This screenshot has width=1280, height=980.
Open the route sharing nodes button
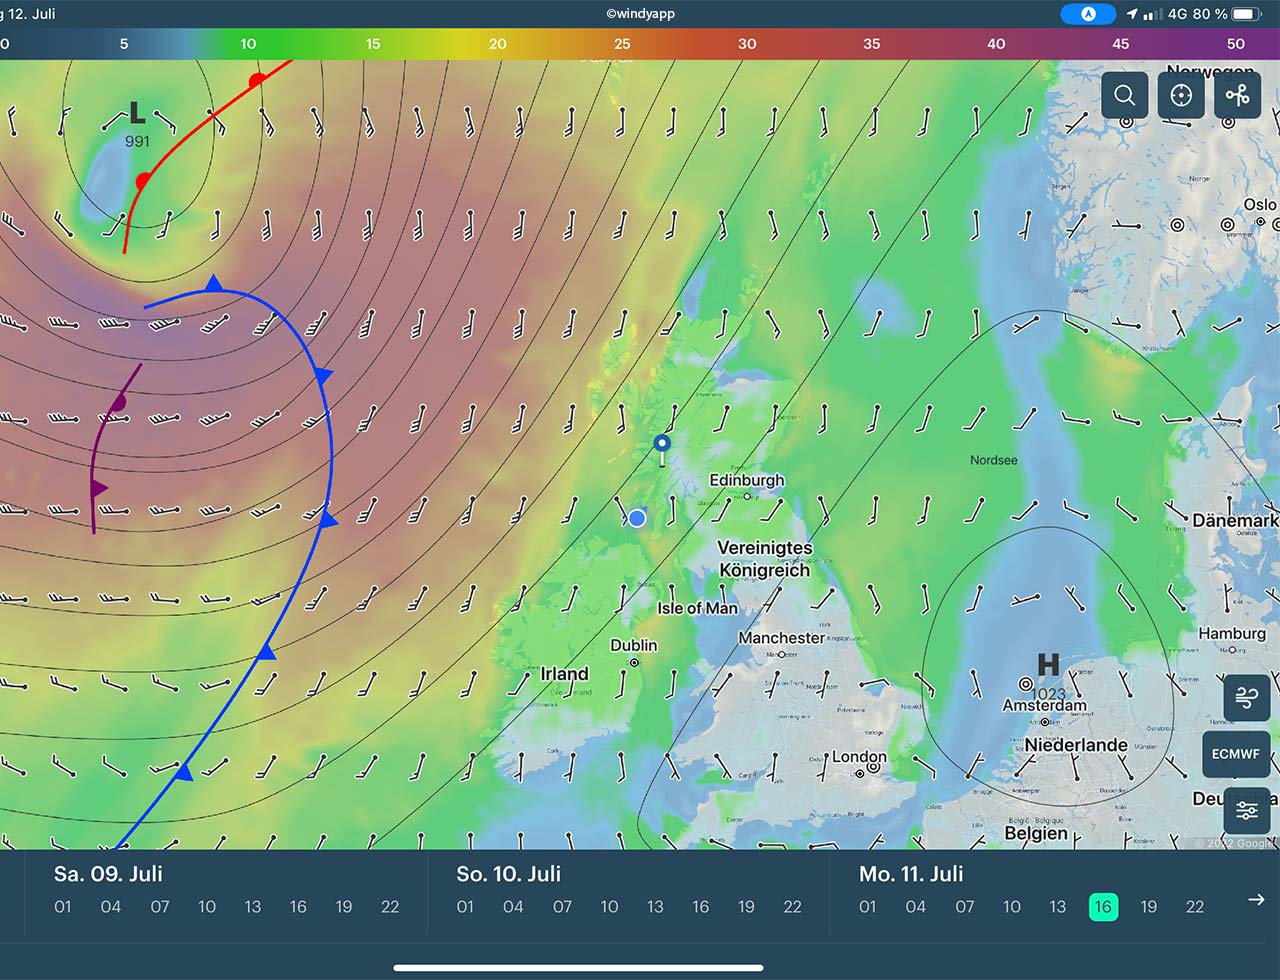(x=1238, y=95)
